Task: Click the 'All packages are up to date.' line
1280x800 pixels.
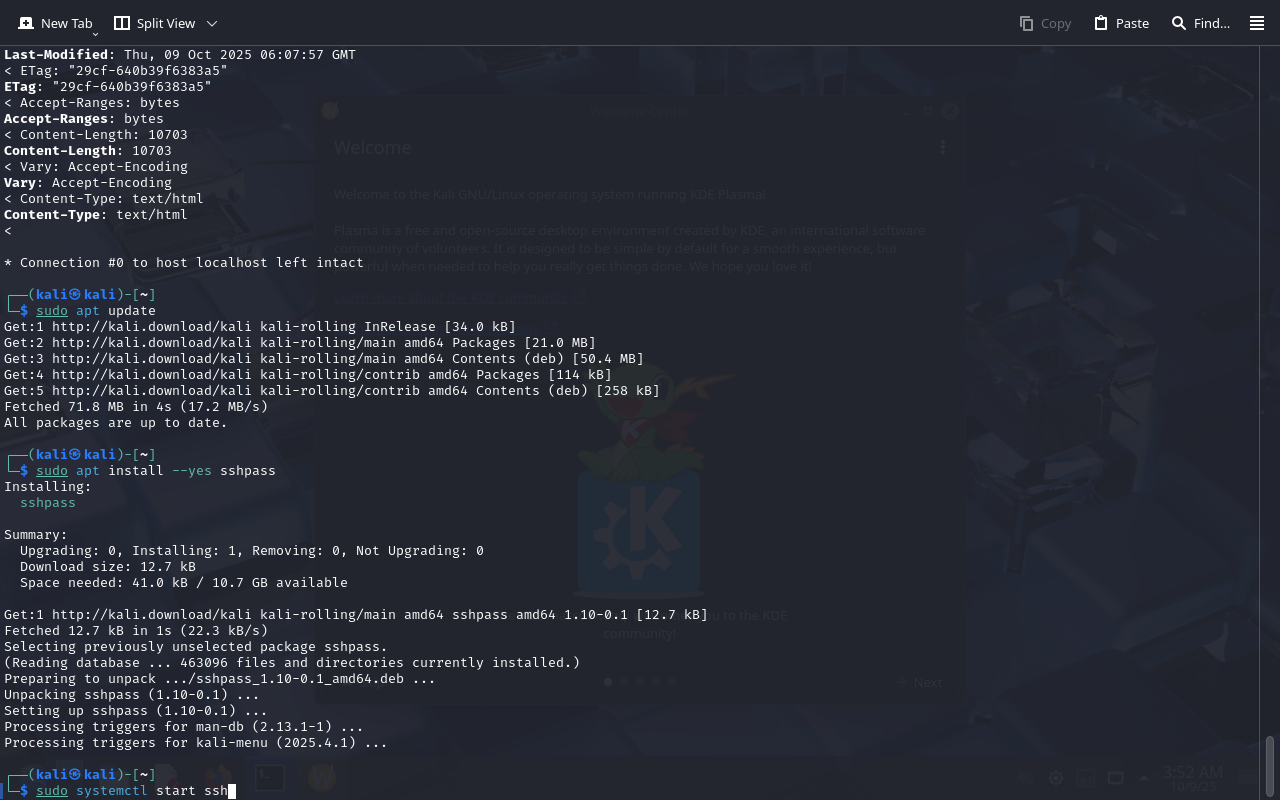Action: (x=116, y=423)
